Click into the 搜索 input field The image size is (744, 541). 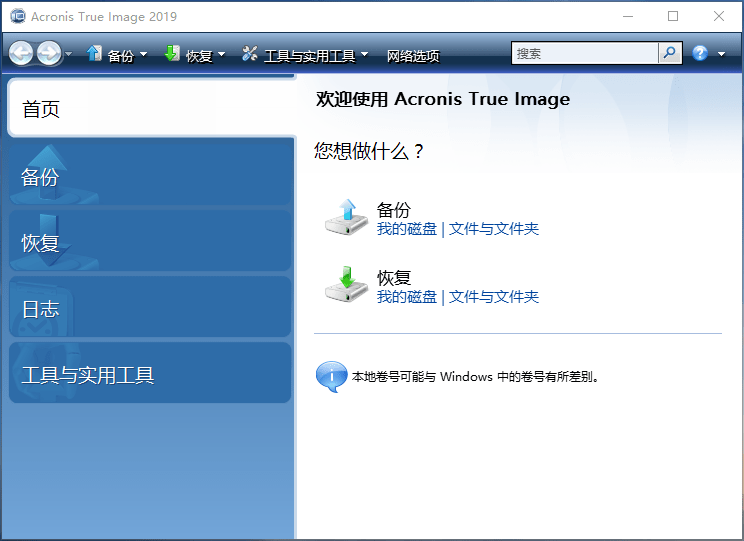tap(585, 53)
